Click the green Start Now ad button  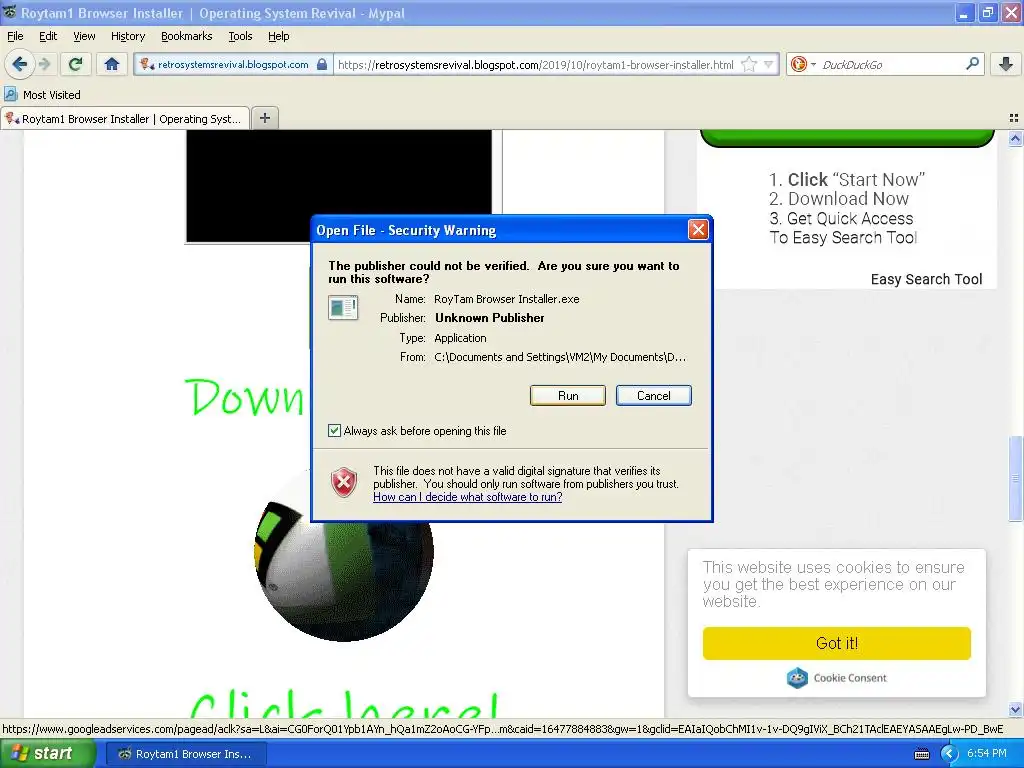[847, 138]
